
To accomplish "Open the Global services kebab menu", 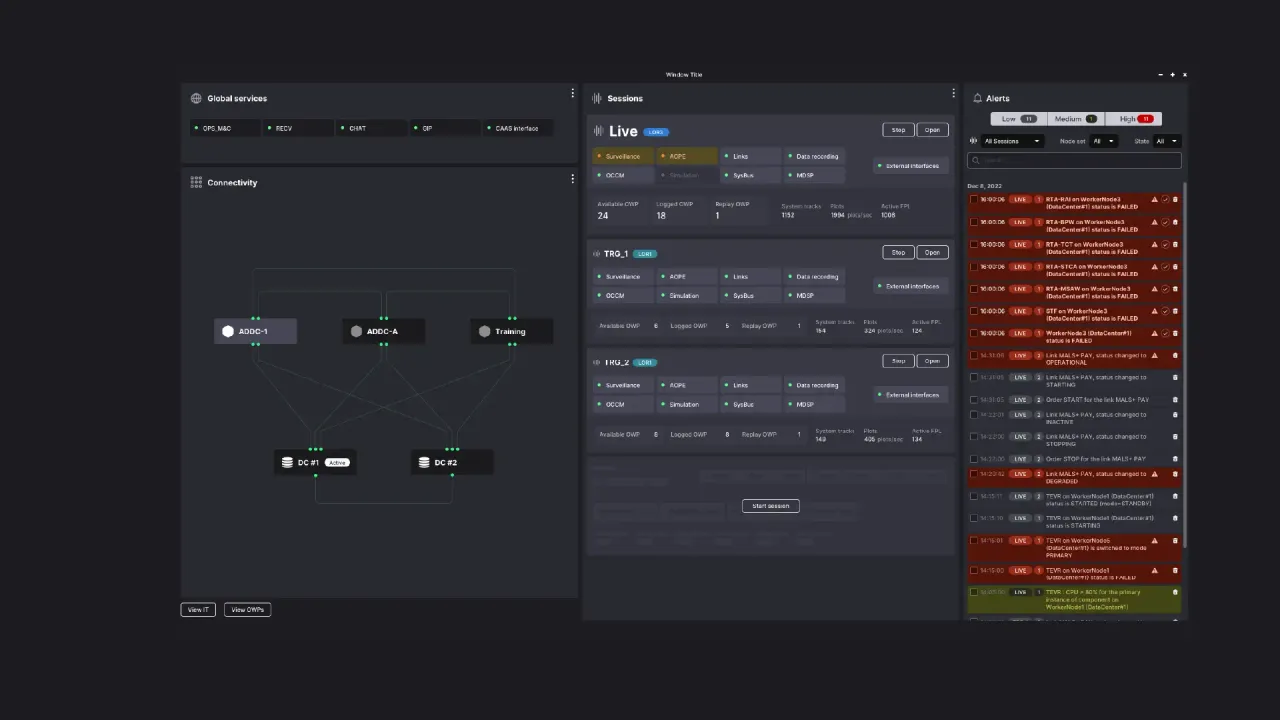I will point(572,93).
